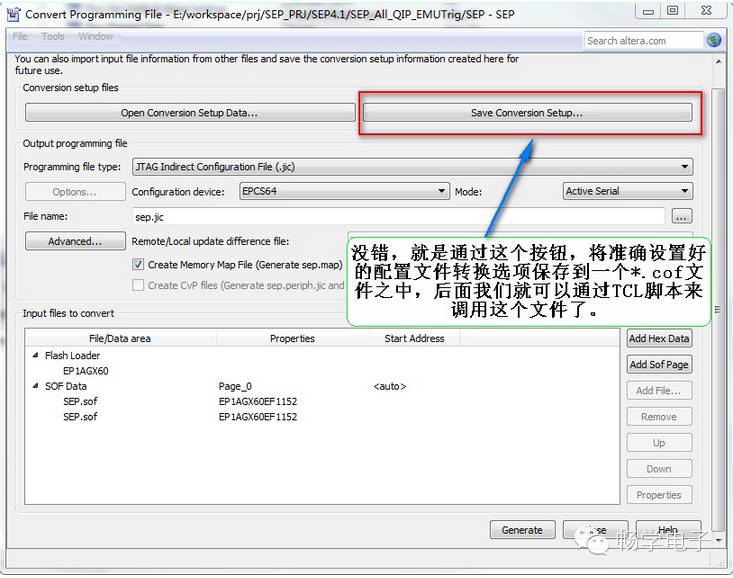Viewport: 733px width, 578px height.
Task: Open the Tools menu
Action: [53, 36]
